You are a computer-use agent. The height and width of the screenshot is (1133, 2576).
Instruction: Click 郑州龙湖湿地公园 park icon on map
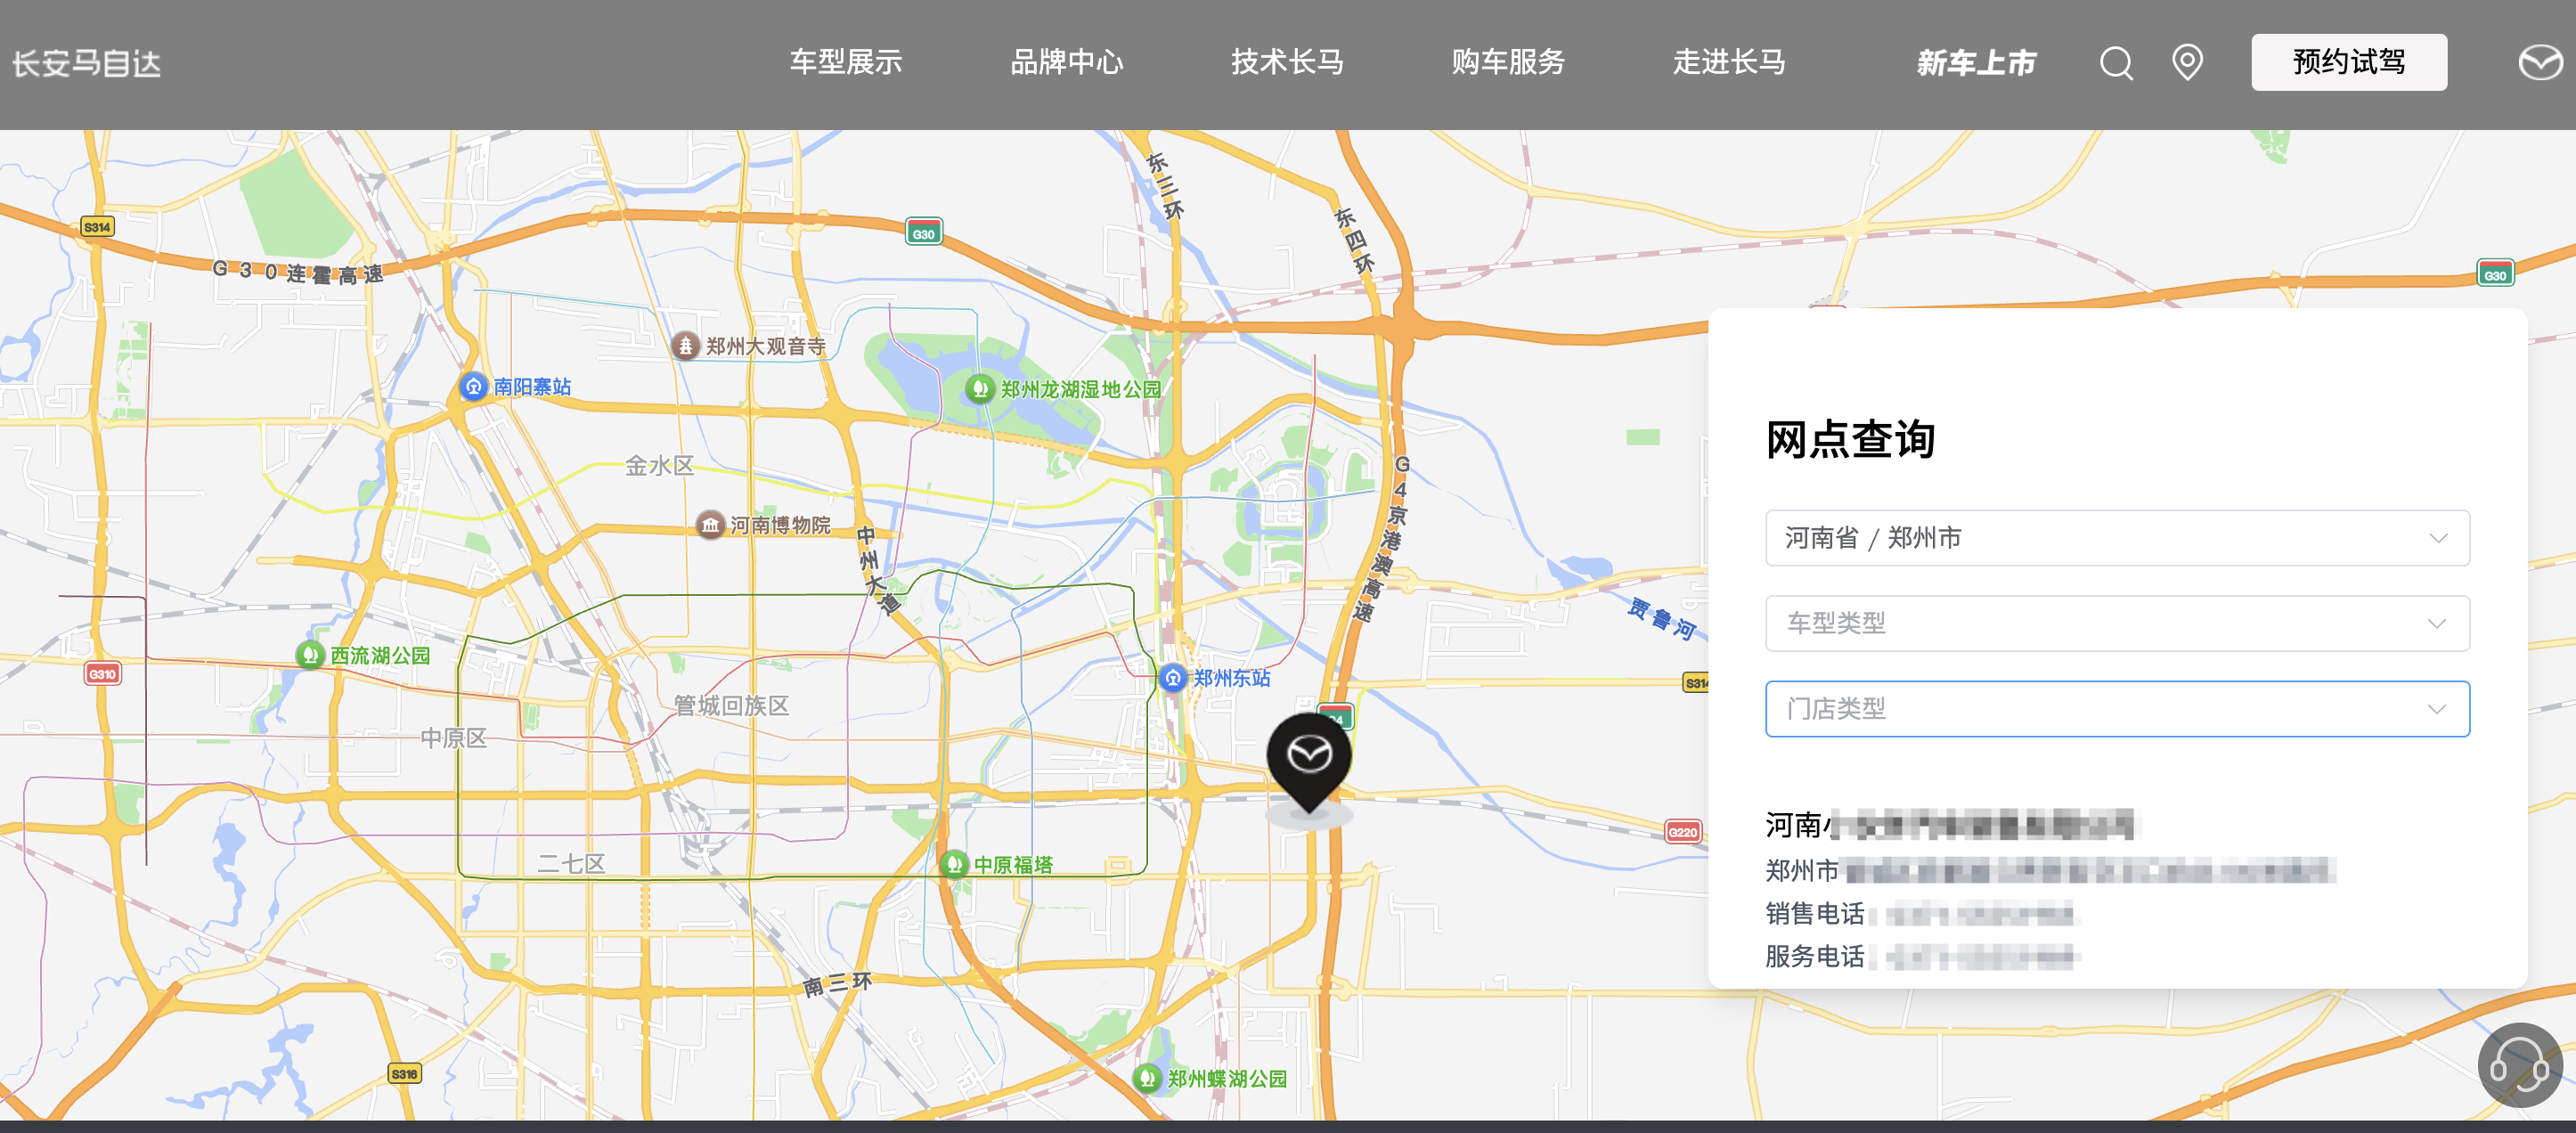[x=979, y=388]
